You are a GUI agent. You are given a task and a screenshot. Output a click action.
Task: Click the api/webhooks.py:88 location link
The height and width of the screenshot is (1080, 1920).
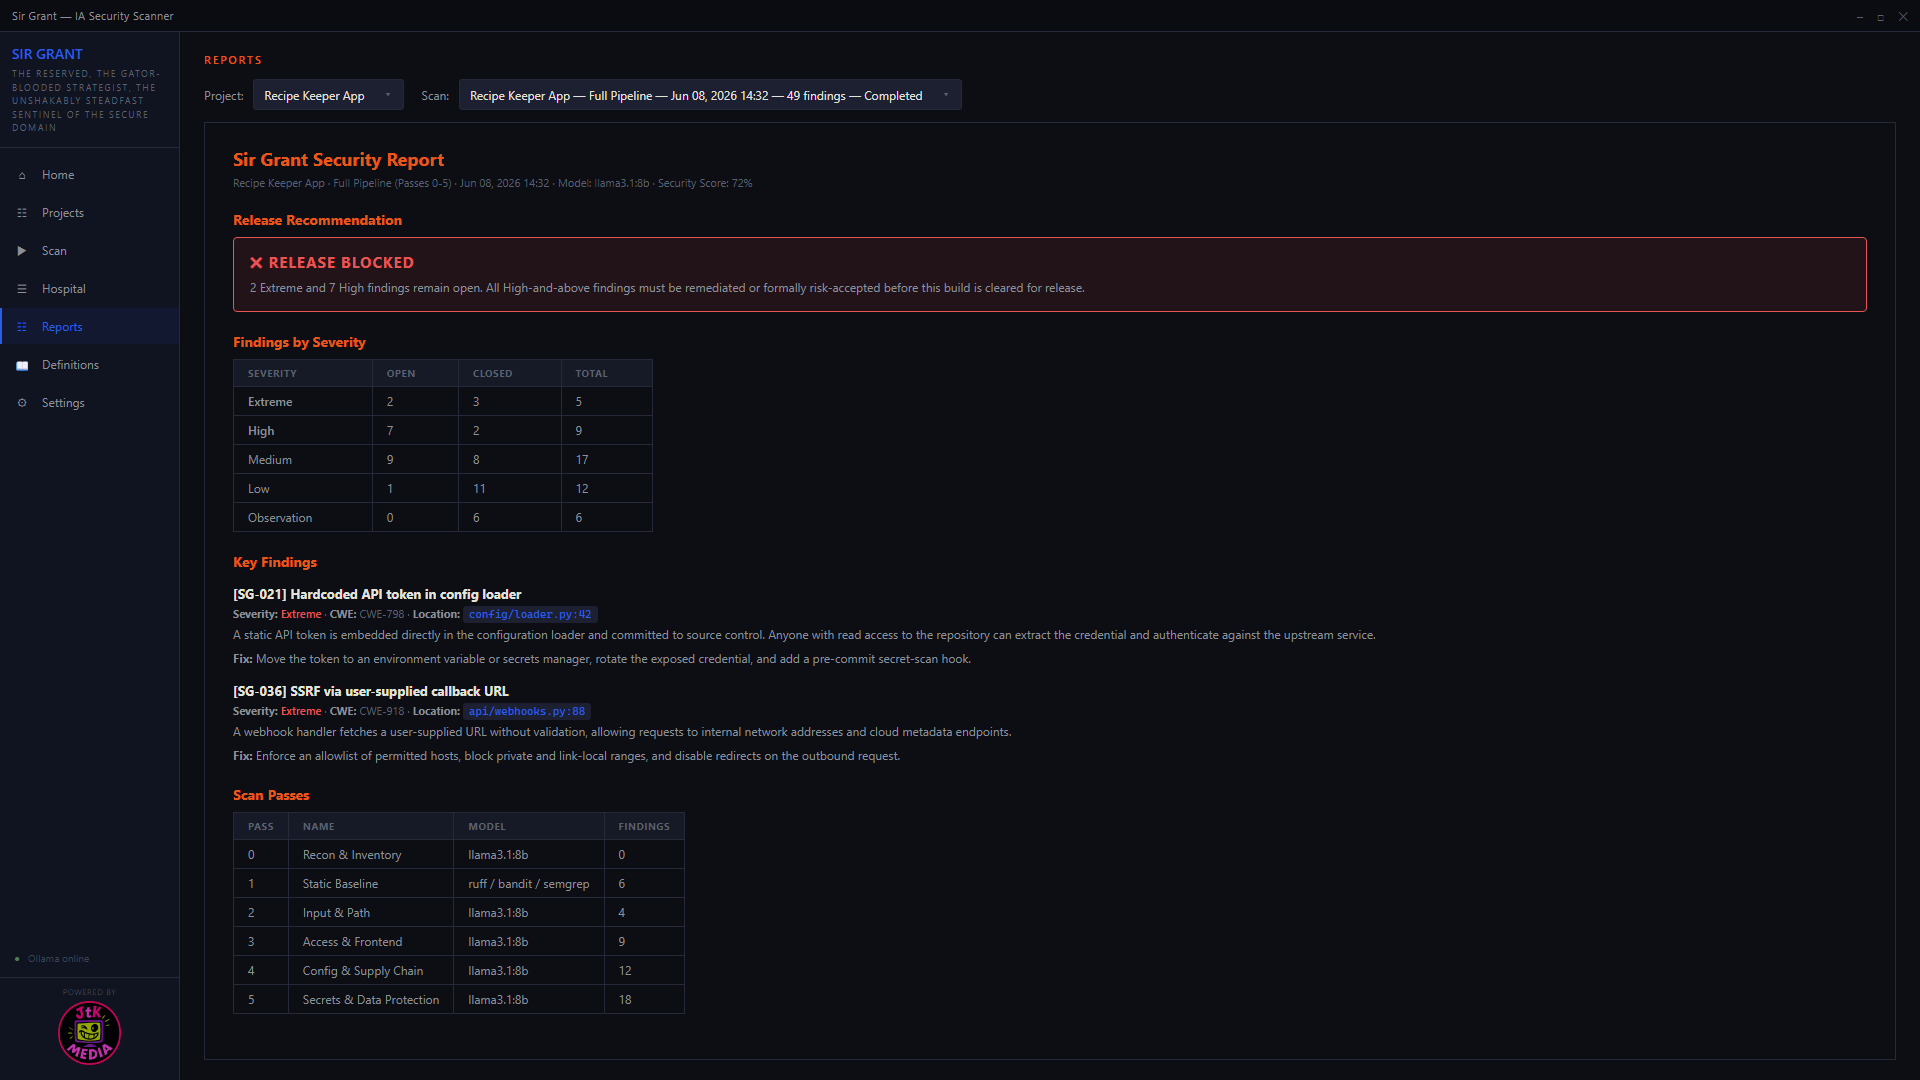coord(527,711)
